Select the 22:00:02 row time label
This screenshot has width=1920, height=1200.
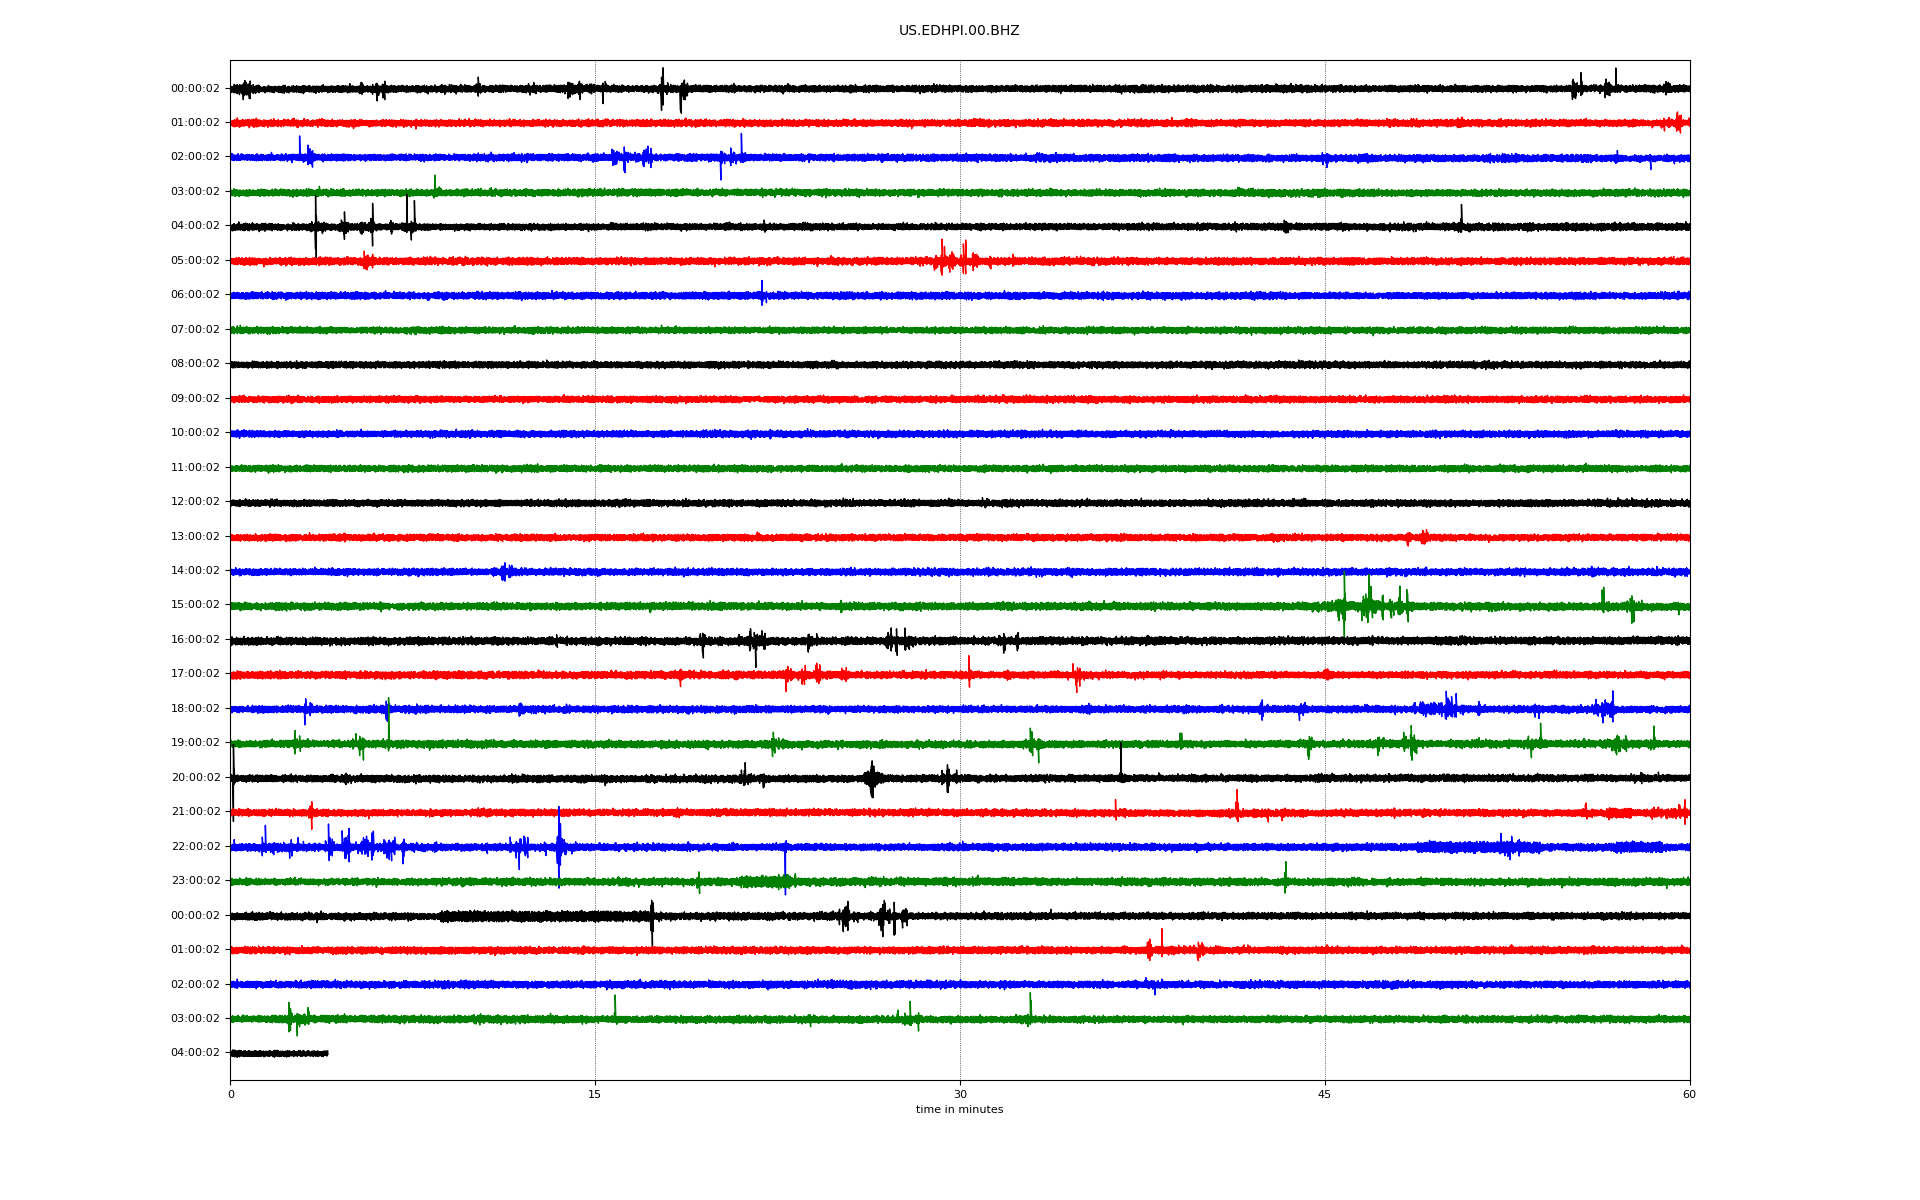point(195,847)
